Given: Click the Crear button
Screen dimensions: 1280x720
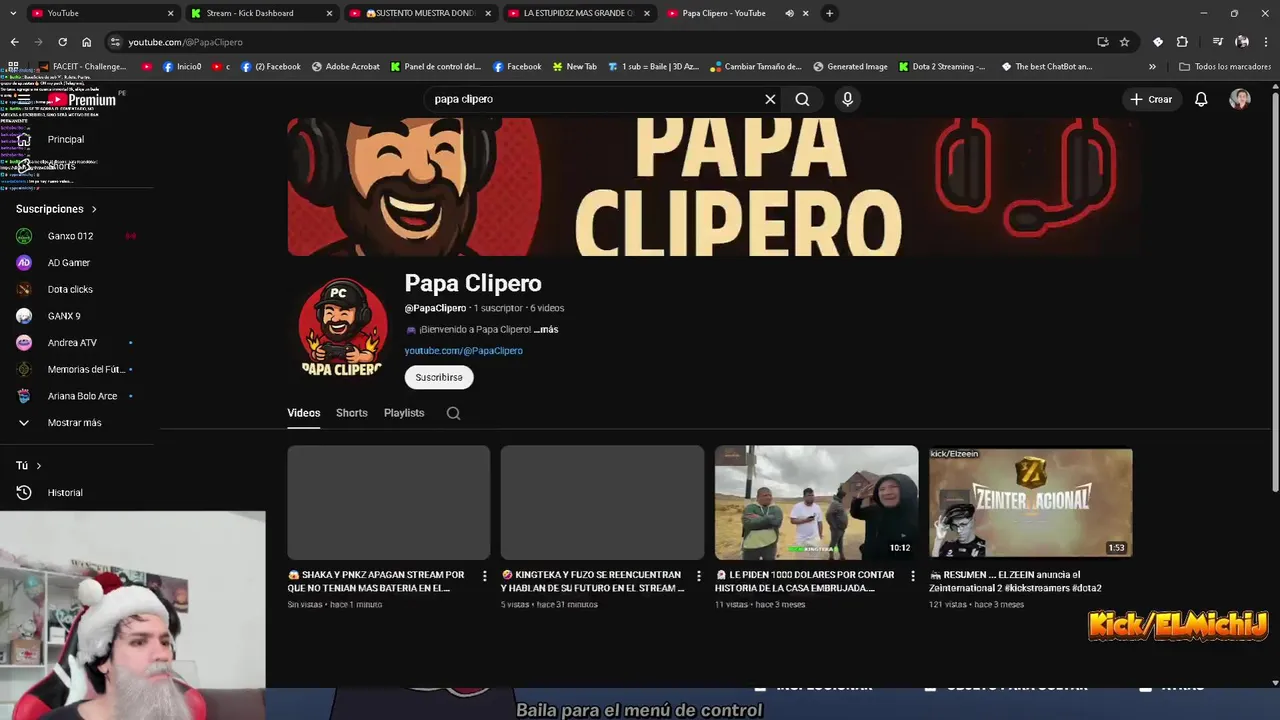Looking at the screenshot, I should tap(1151, 99).
